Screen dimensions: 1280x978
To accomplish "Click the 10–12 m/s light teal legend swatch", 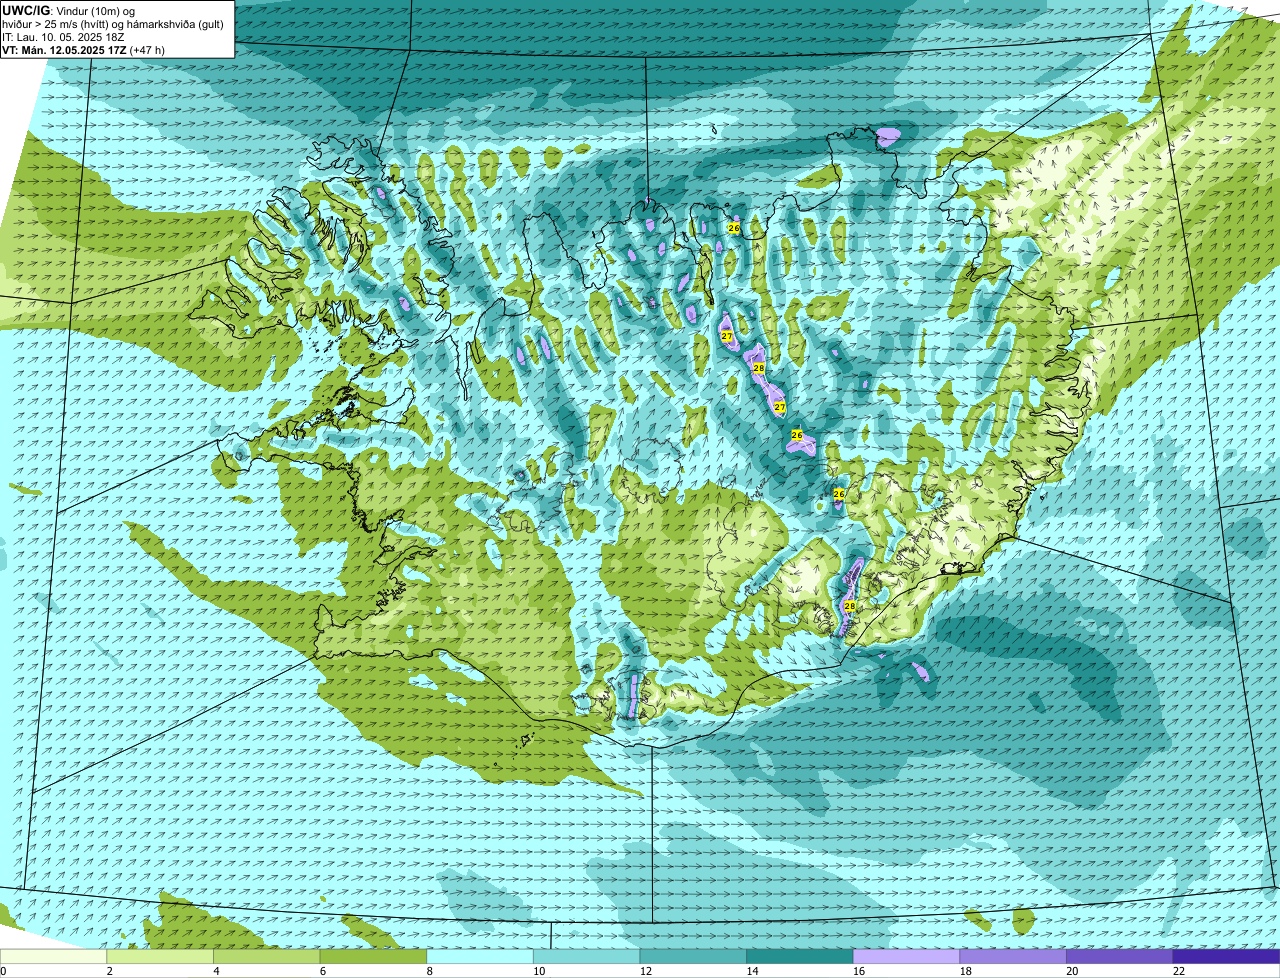I will tap(586, 956).
